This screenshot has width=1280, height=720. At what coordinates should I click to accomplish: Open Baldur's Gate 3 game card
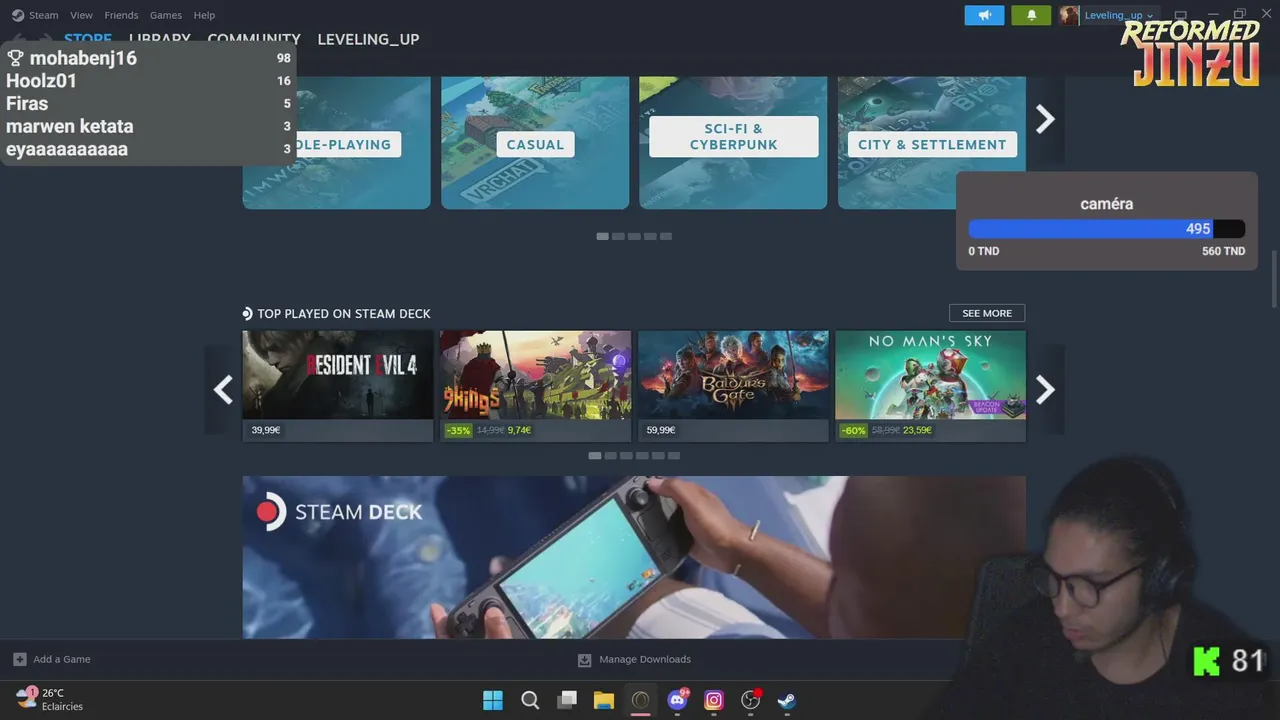[733, 386]
